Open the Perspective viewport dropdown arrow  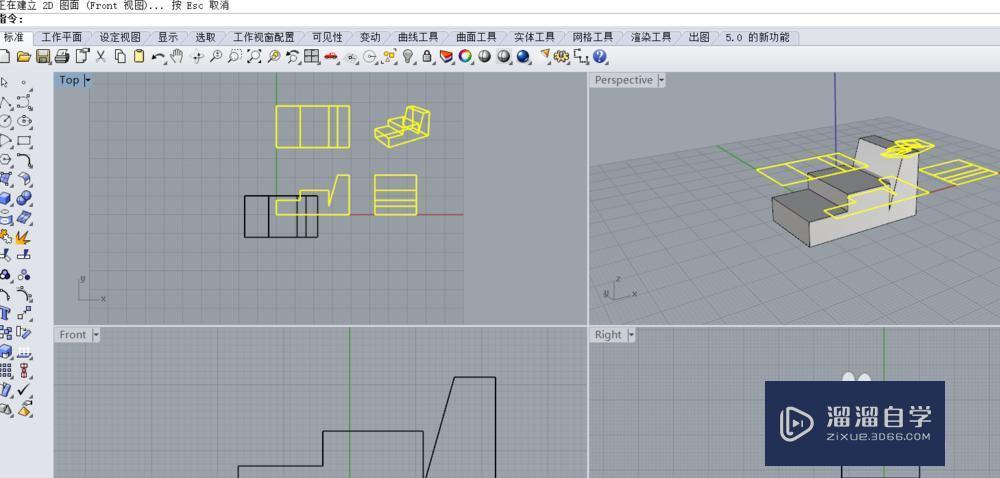(661, 80)
